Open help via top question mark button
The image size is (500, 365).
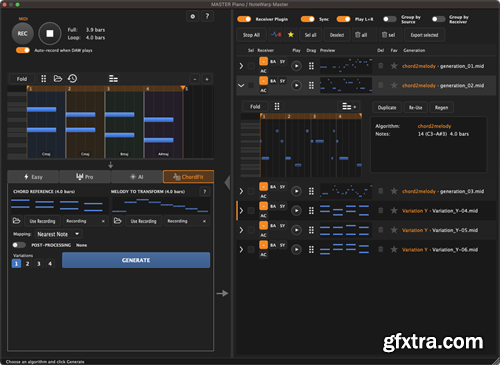[207, 16]
